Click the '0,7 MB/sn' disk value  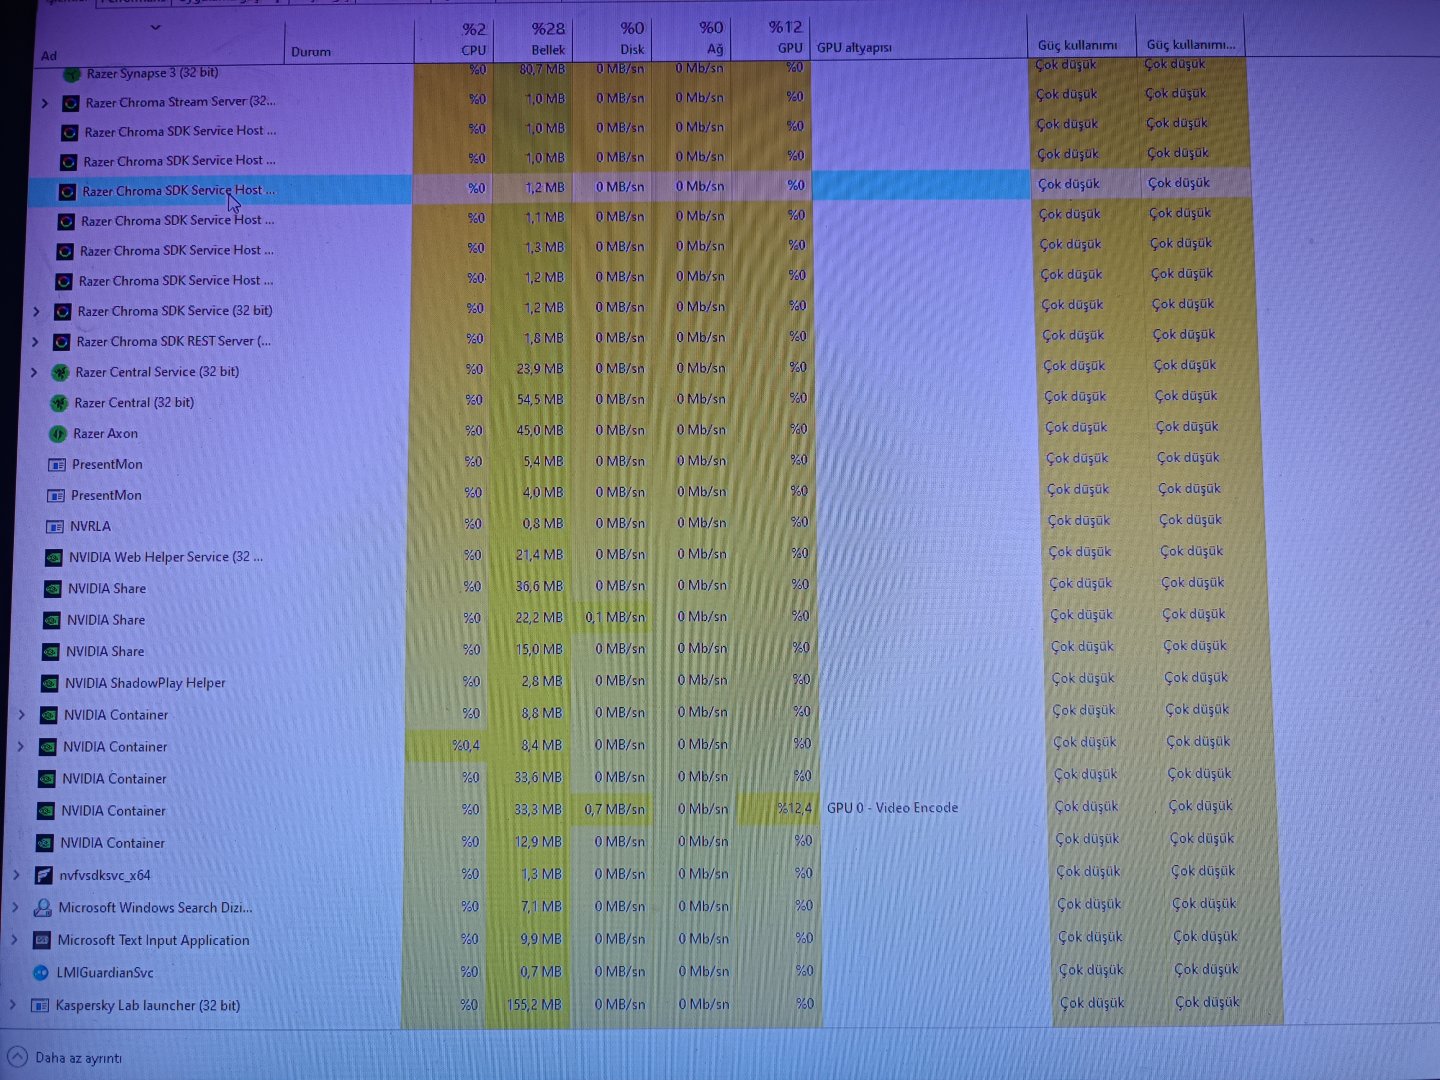[x=615, y=809]
